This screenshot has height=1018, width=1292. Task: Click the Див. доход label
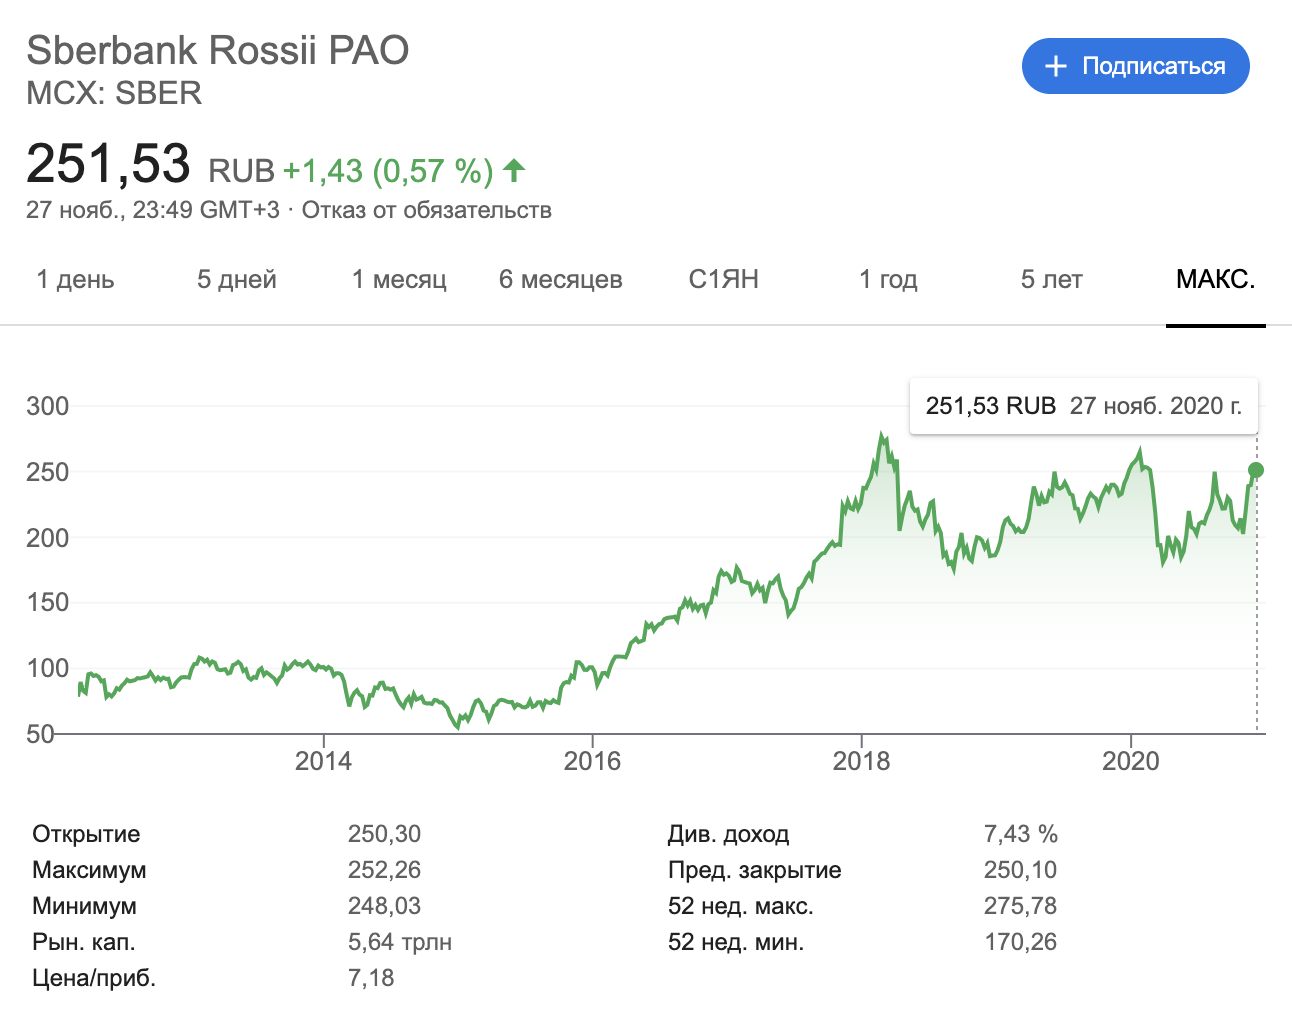pos(729,834)
